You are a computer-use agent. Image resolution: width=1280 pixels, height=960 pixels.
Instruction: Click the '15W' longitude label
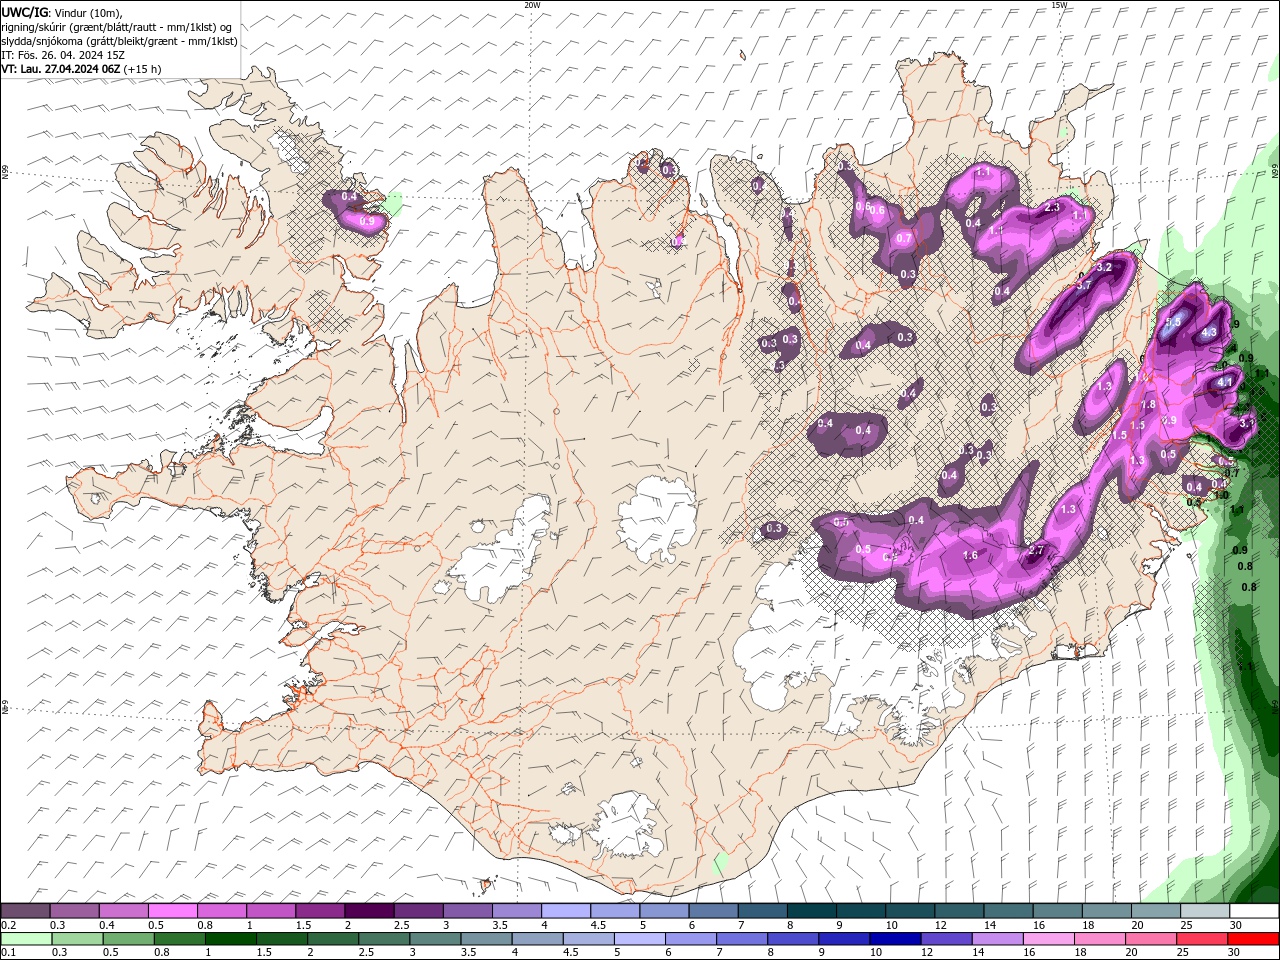[1059, 5]
